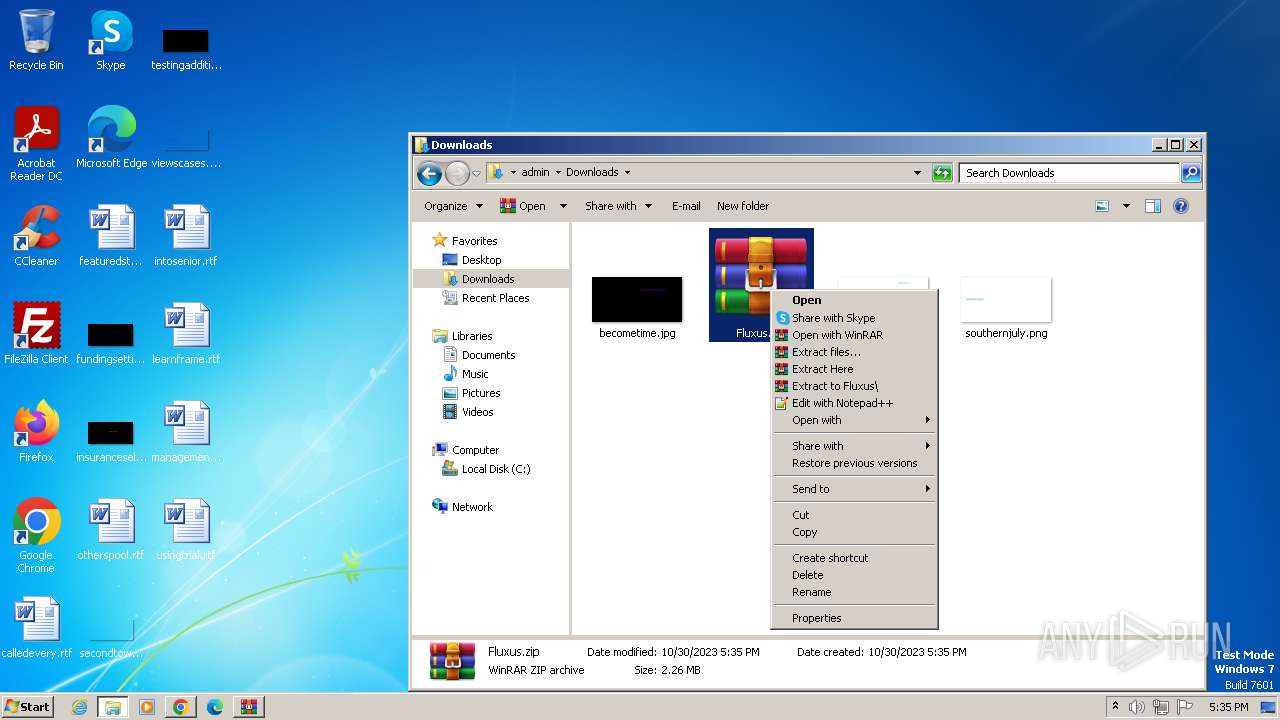Select Extract Here option
Screen dimensions: 1280x720
coord(854,369)
